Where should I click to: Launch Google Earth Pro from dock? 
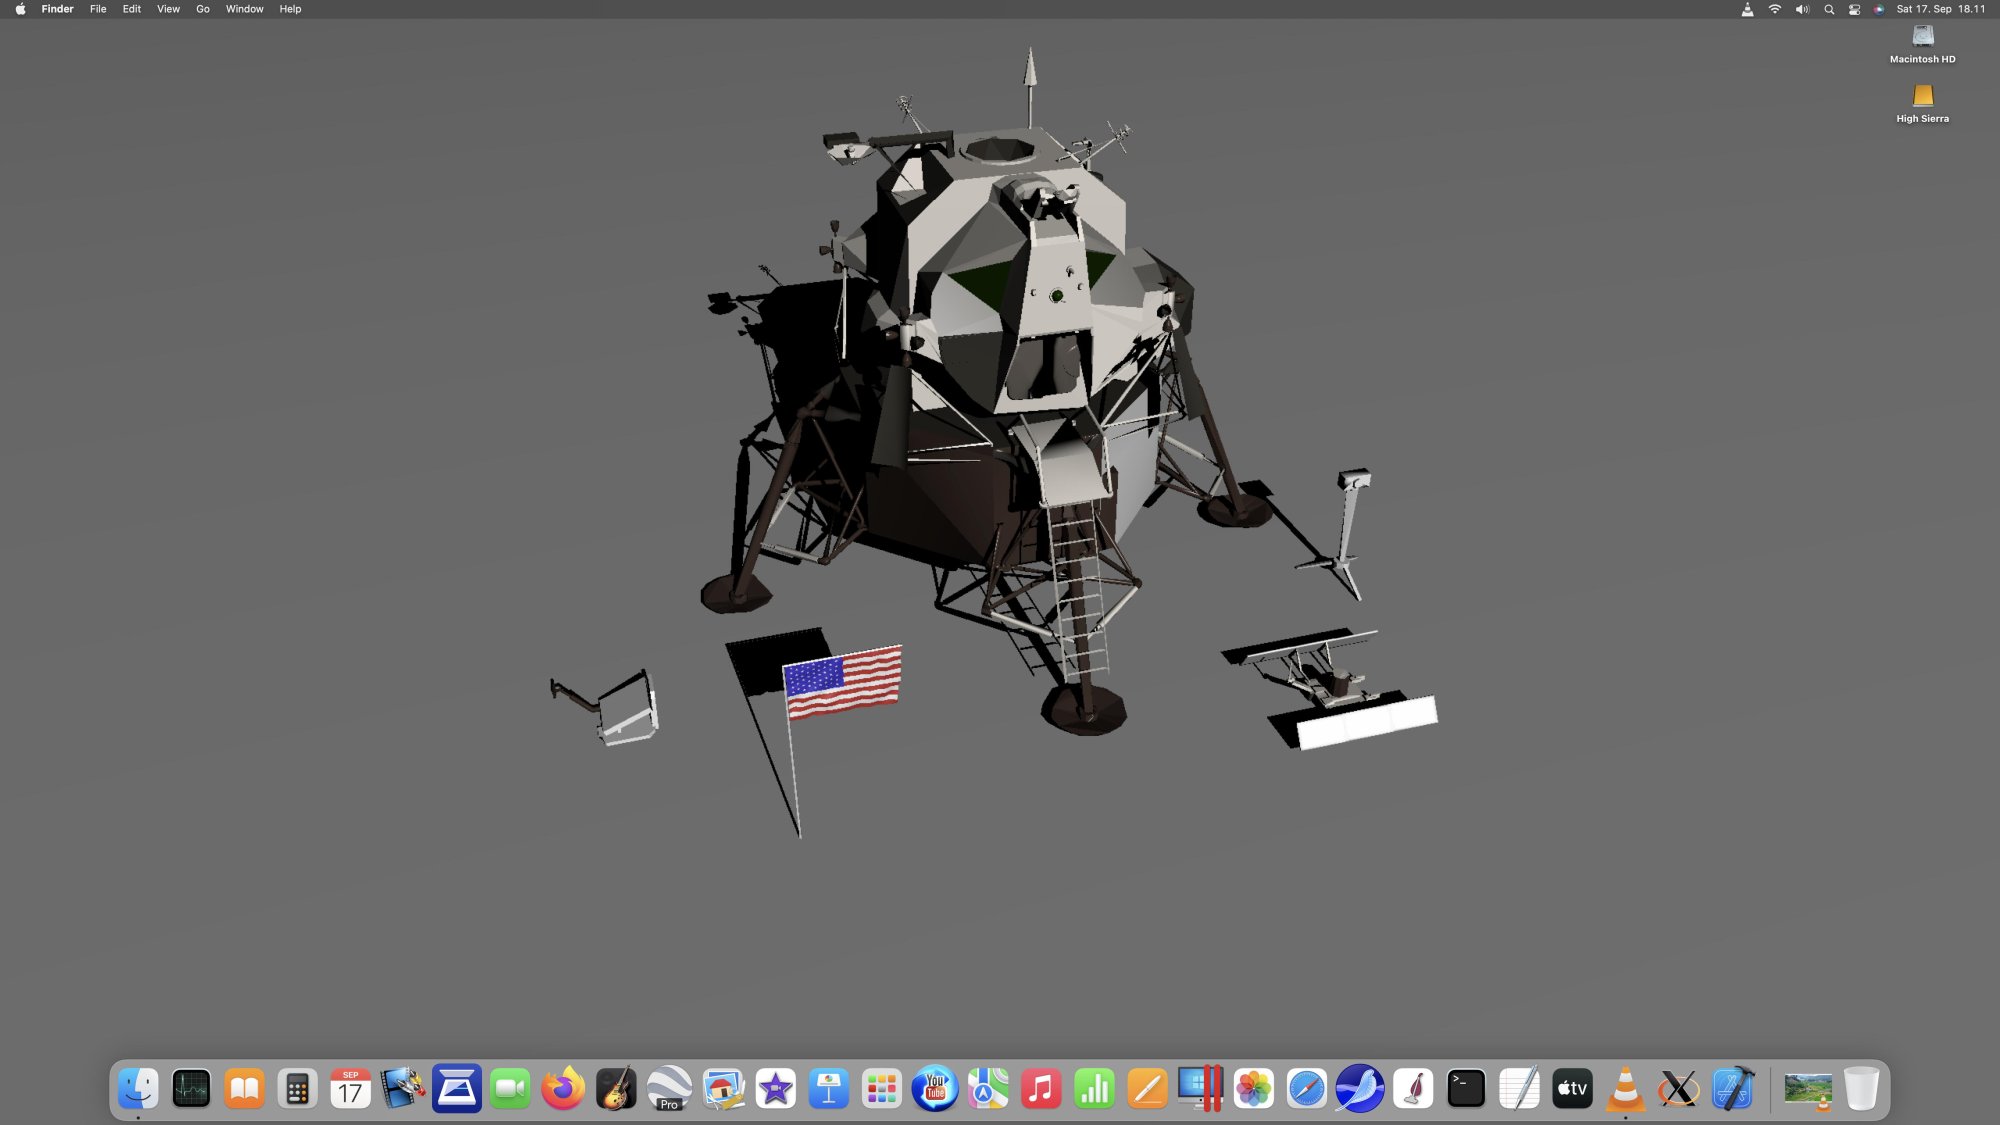pos(669,1089)
